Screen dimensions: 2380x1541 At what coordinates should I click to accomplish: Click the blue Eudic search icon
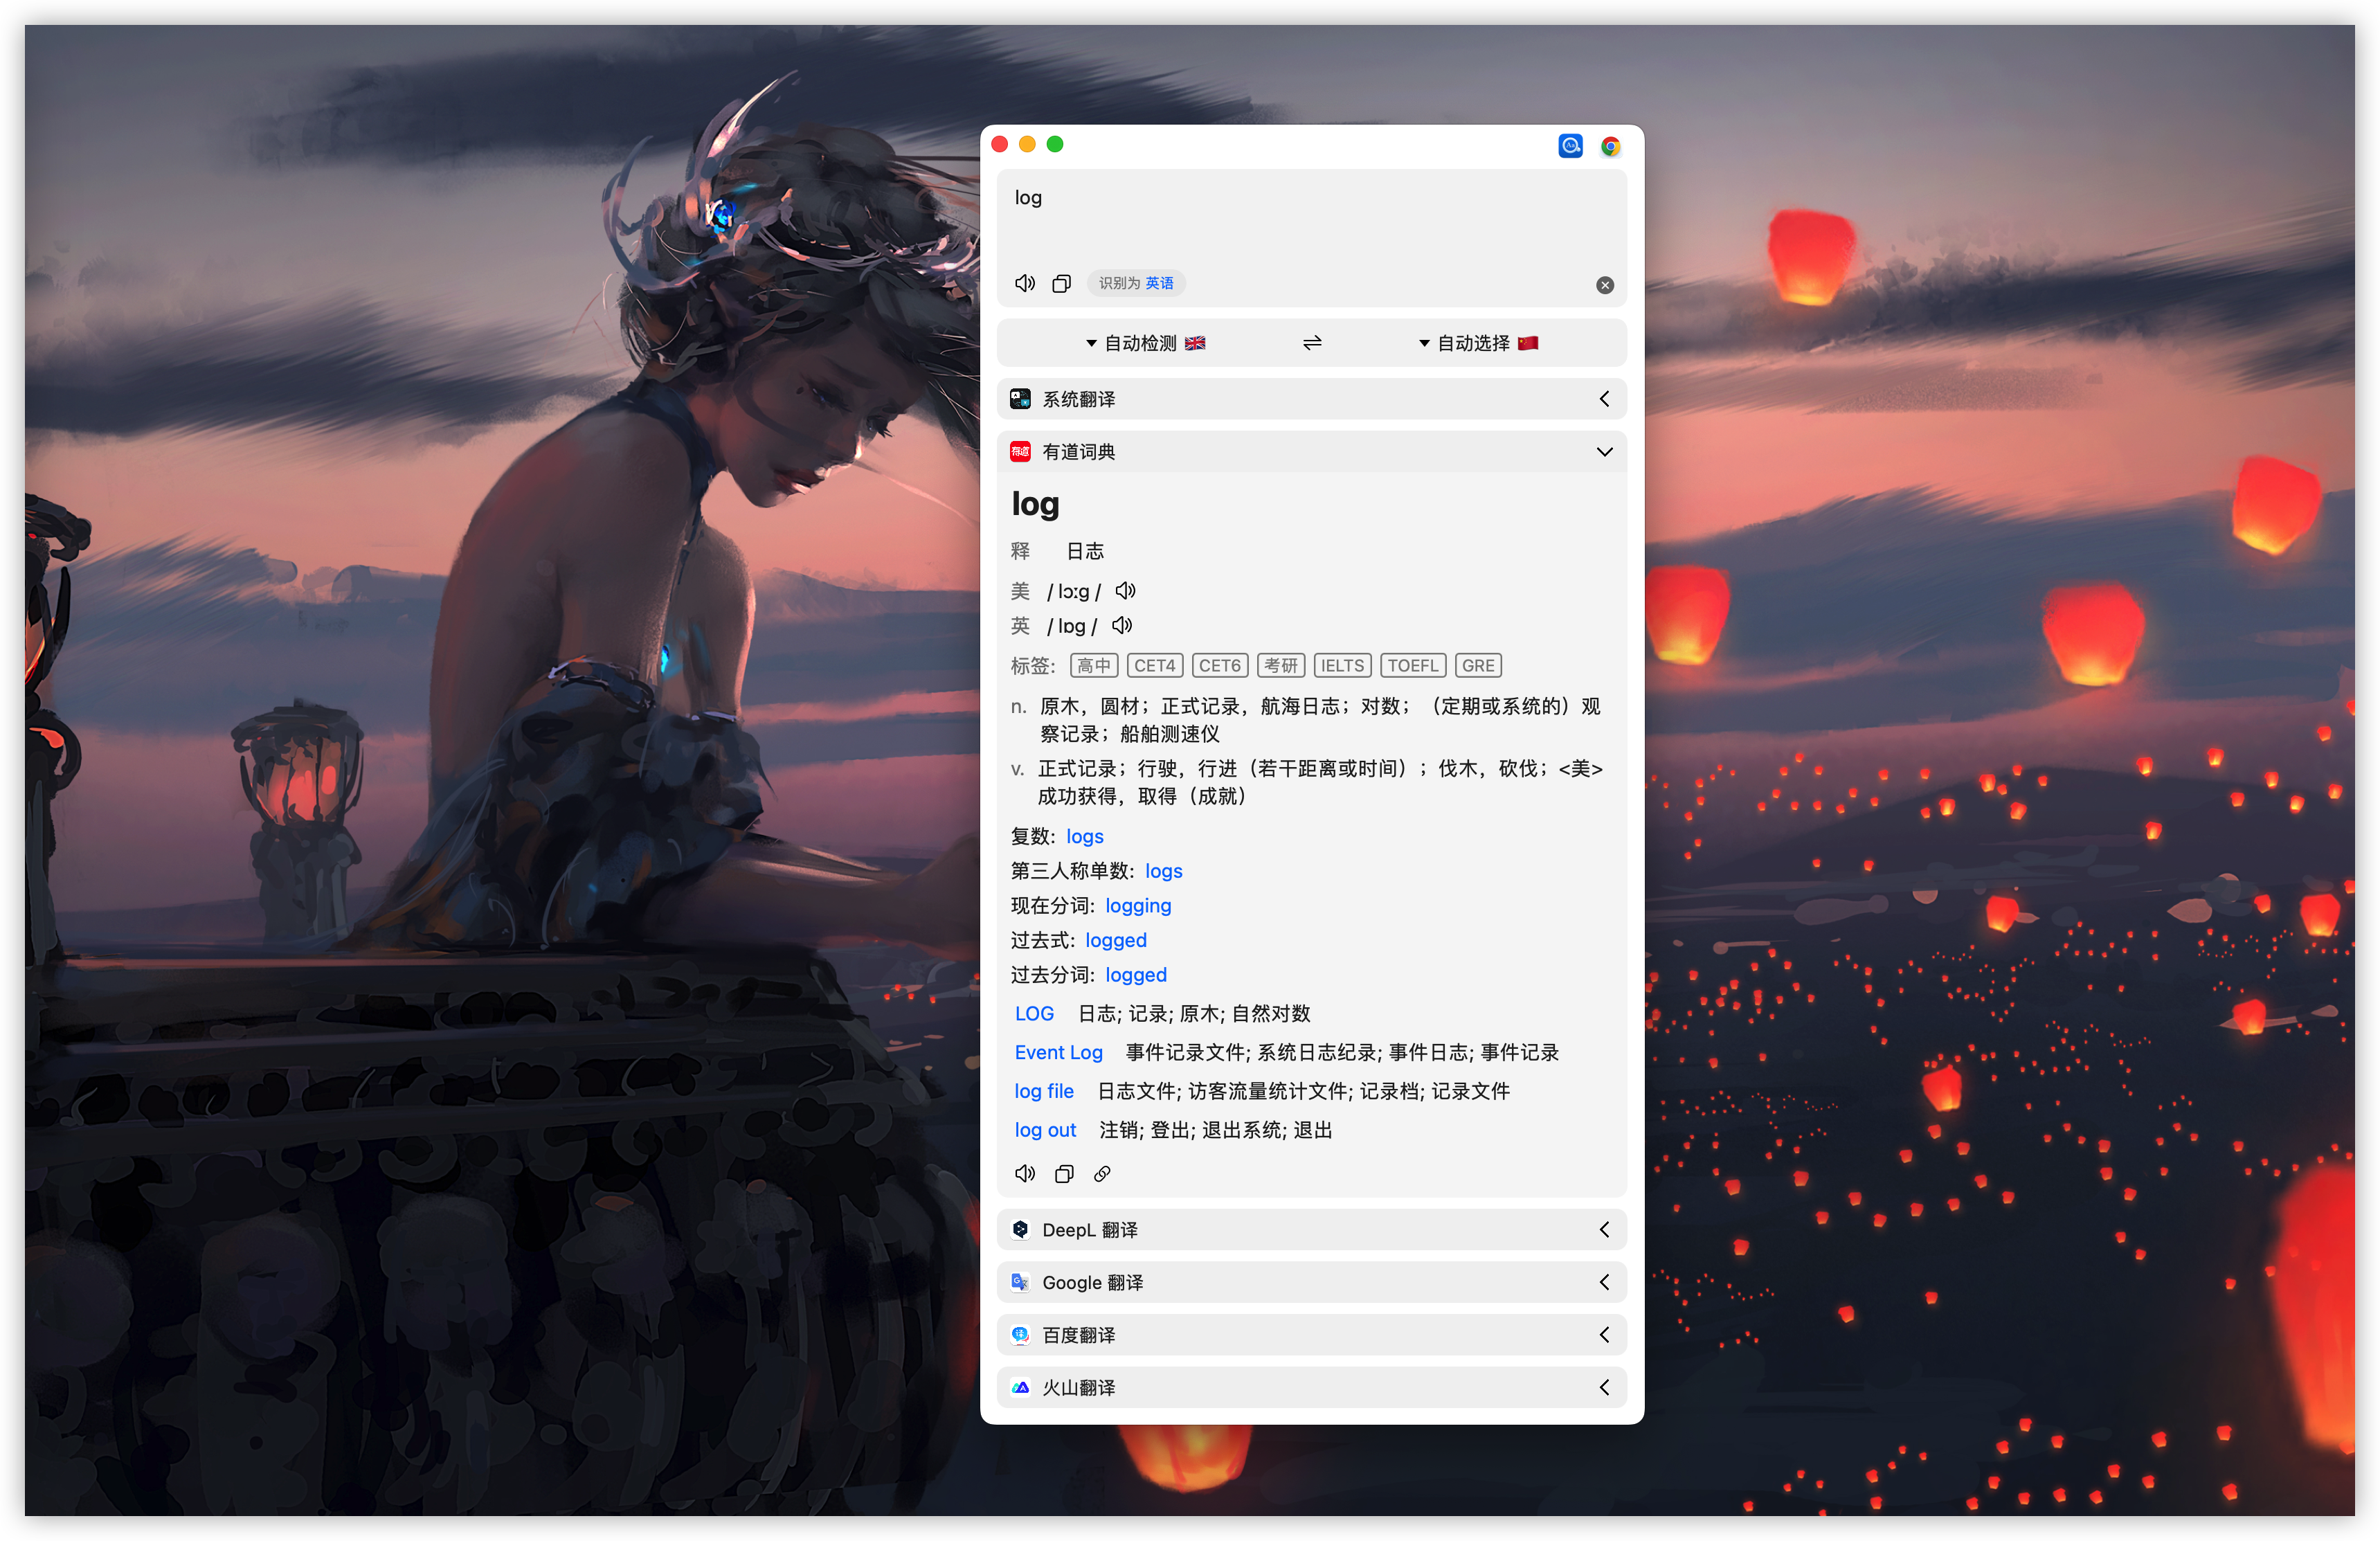point(1570,147)
